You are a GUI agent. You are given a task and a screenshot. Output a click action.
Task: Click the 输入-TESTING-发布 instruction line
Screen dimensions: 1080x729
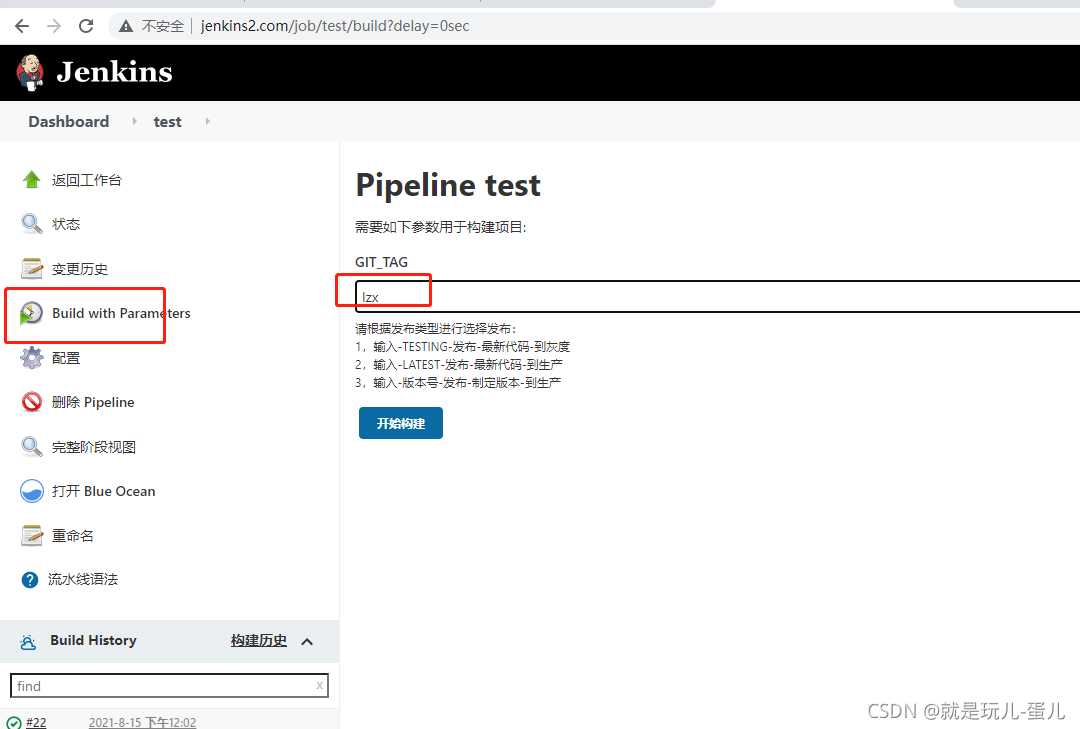(x=463, y=347)
